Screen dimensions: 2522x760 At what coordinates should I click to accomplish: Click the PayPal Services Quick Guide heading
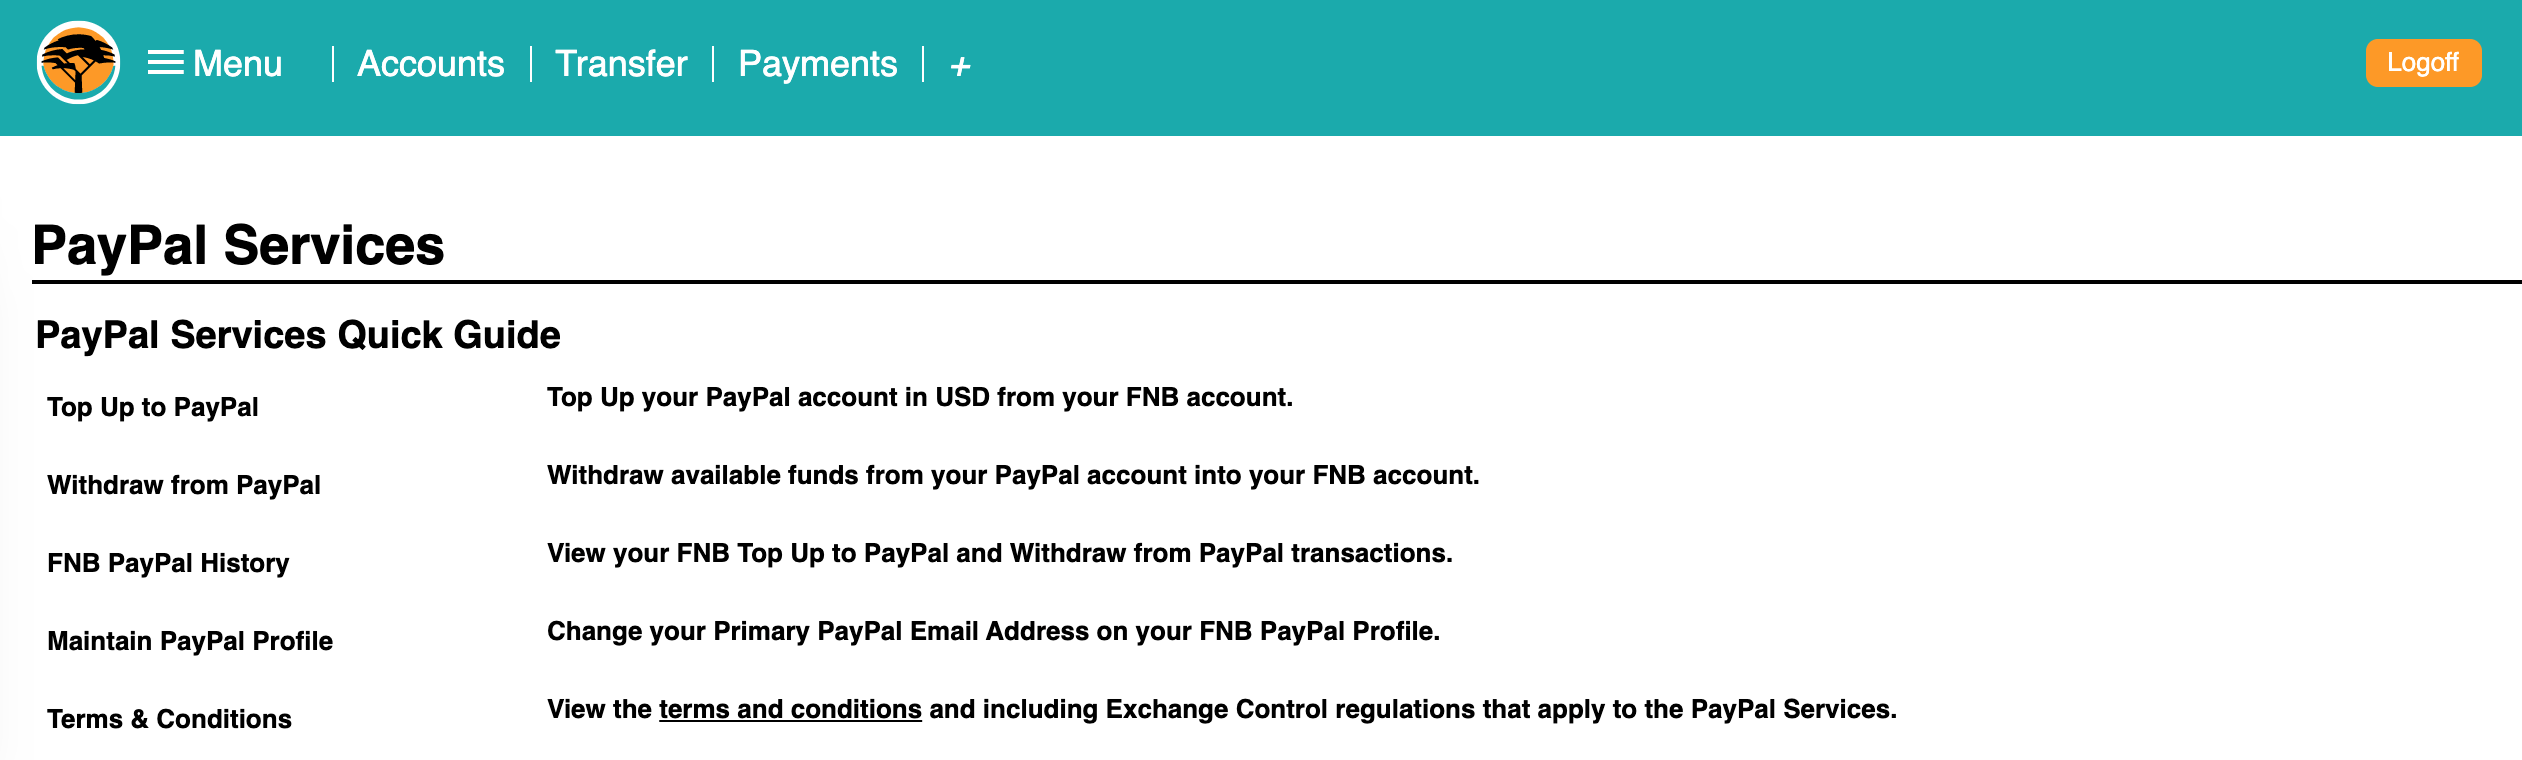[298, 335]
